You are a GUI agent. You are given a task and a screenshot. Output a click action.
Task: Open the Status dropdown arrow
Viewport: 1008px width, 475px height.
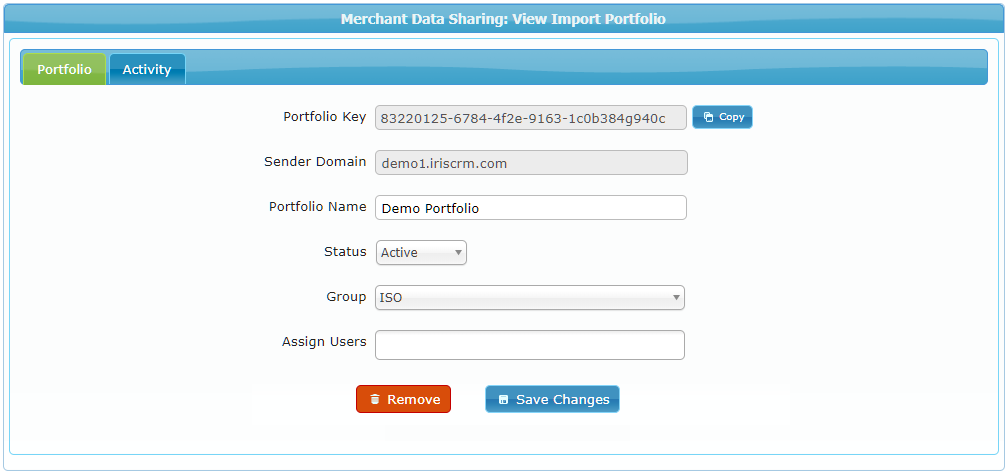(458, 253)
